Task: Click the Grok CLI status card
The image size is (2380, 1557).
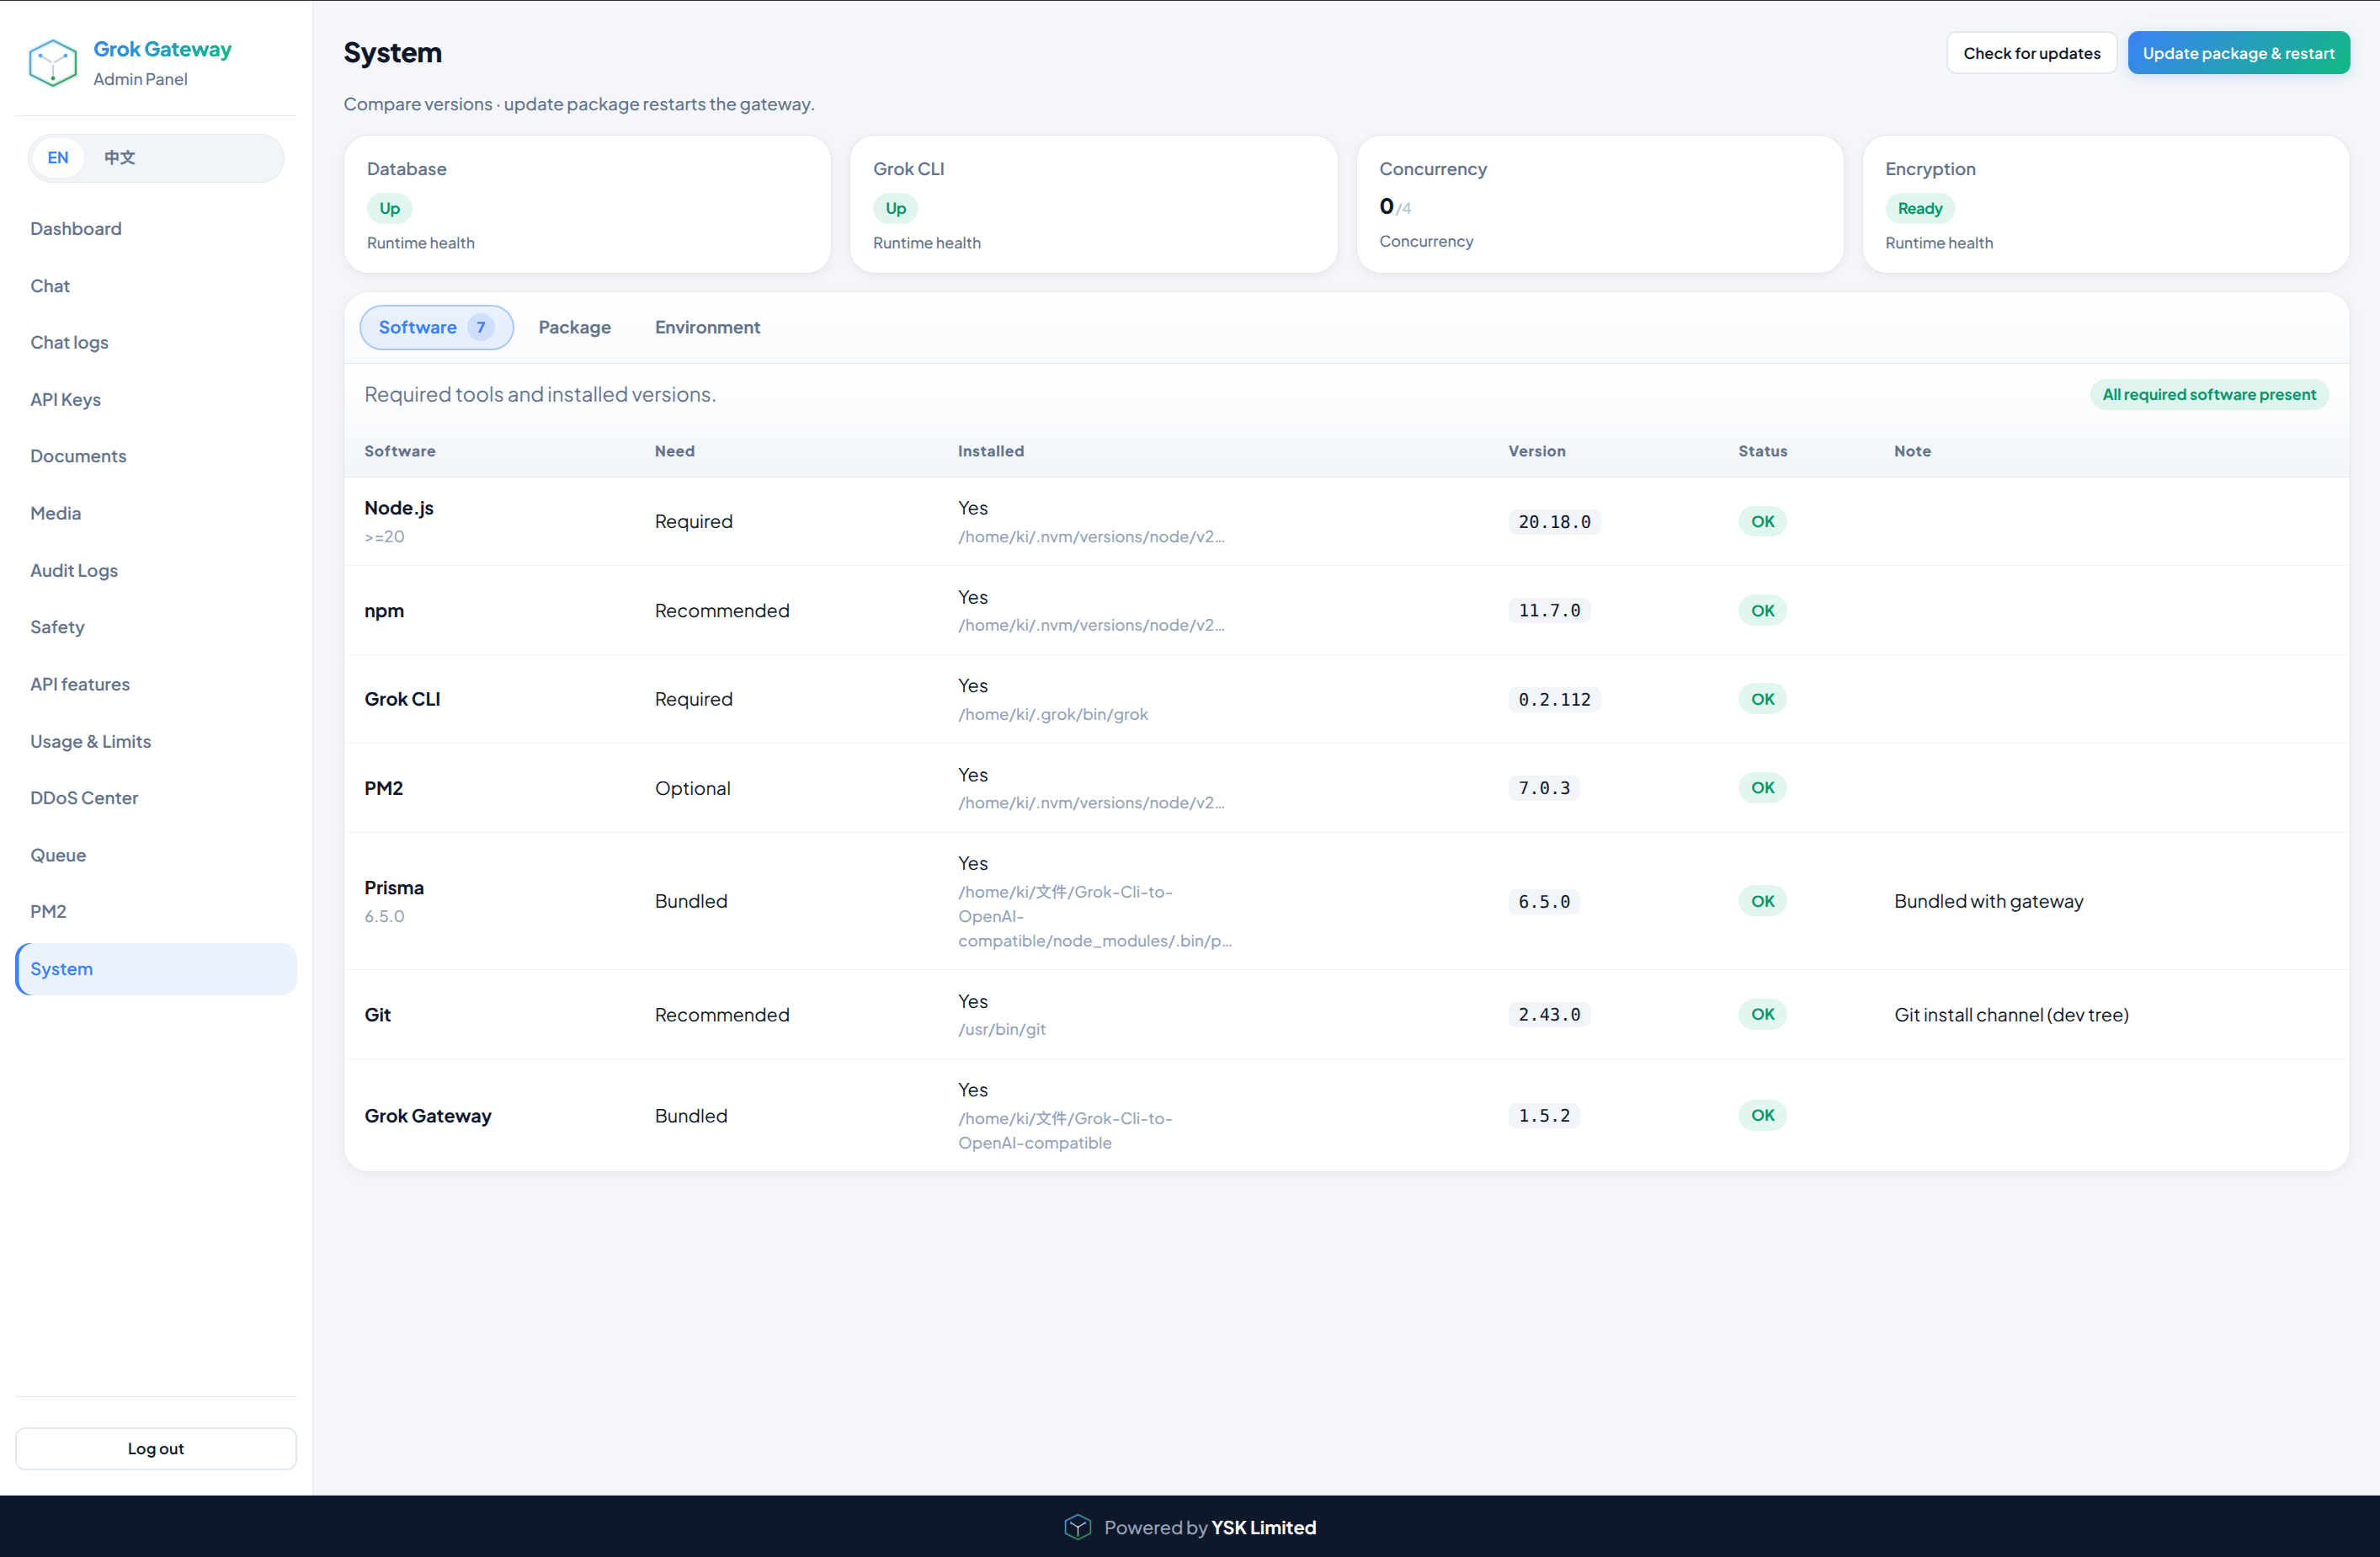Action: tap(1094, 205)
